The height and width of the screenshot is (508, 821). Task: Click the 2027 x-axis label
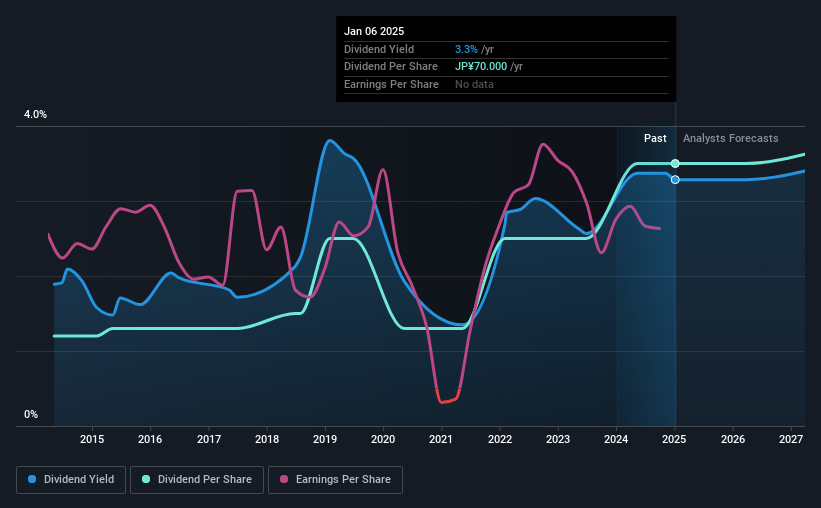(791, 439)
